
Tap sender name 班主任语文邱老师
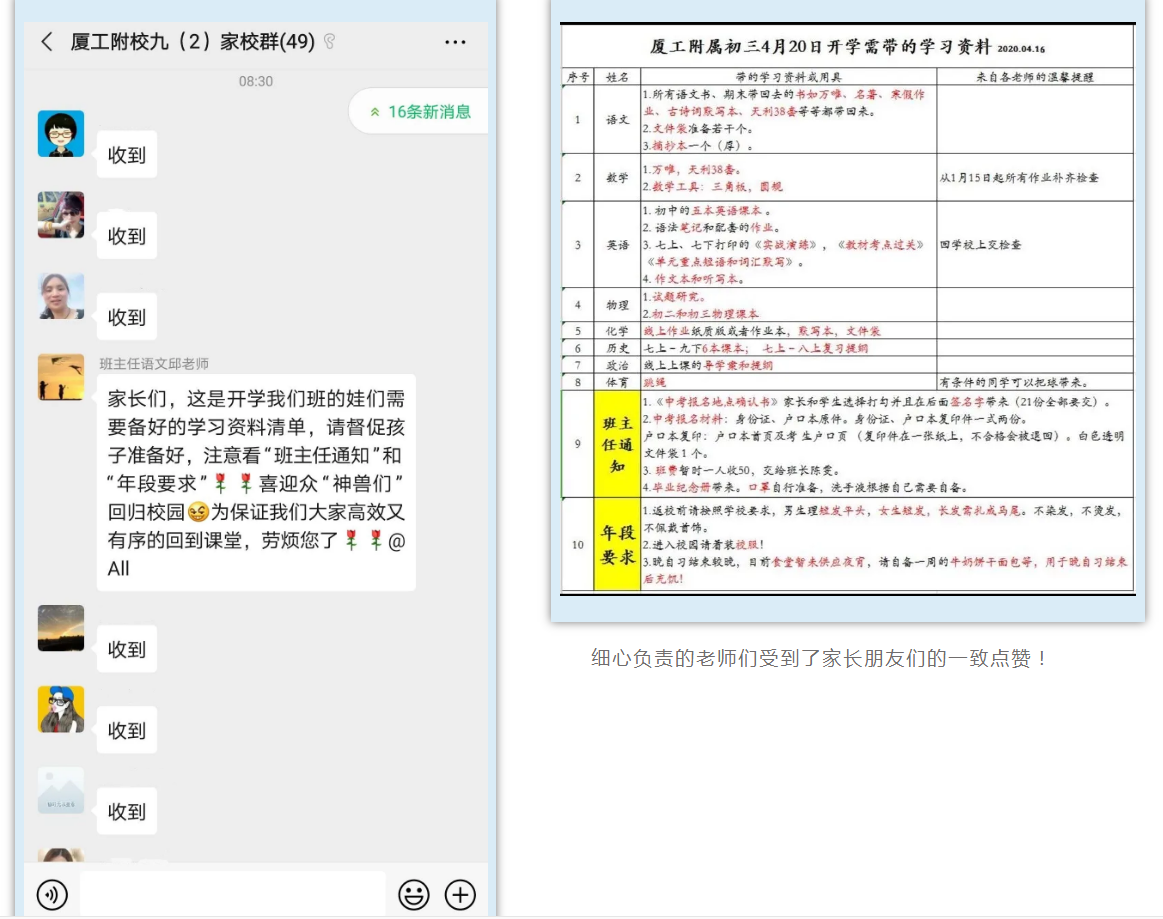(154, 364)
